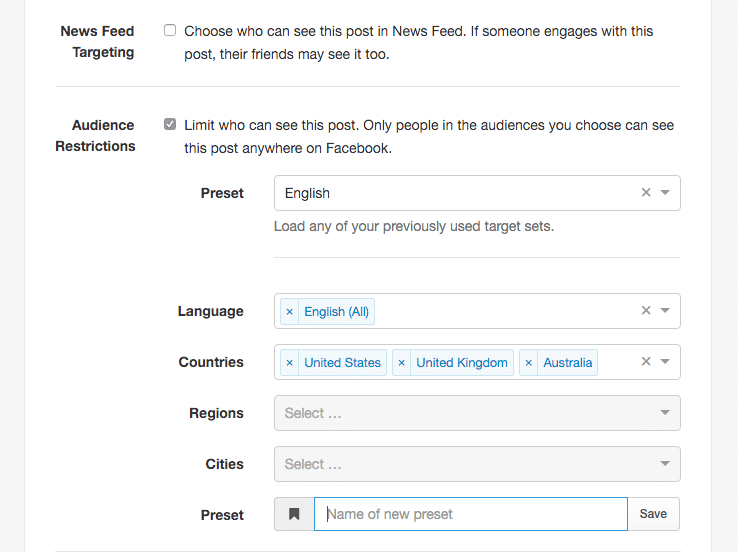Viewport: 738px width, 552px height.
Task: Select the United Kingdom tag label
Action: click(462, 362)
